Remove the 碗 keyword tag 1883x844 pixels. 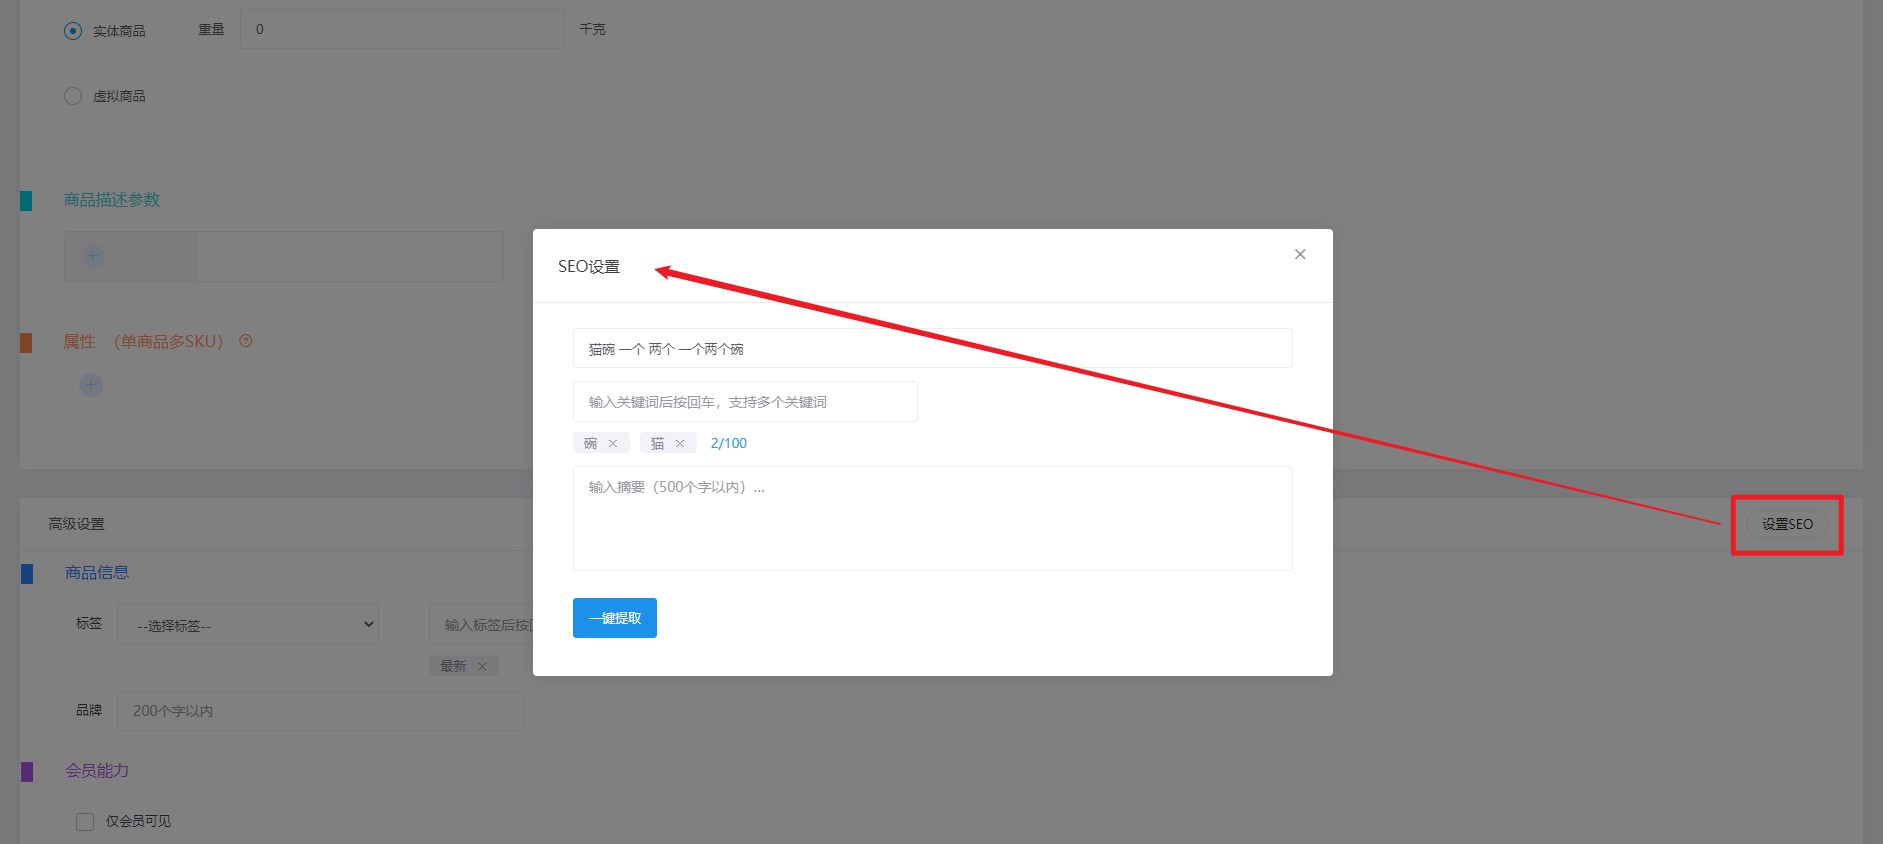(613, 443)
